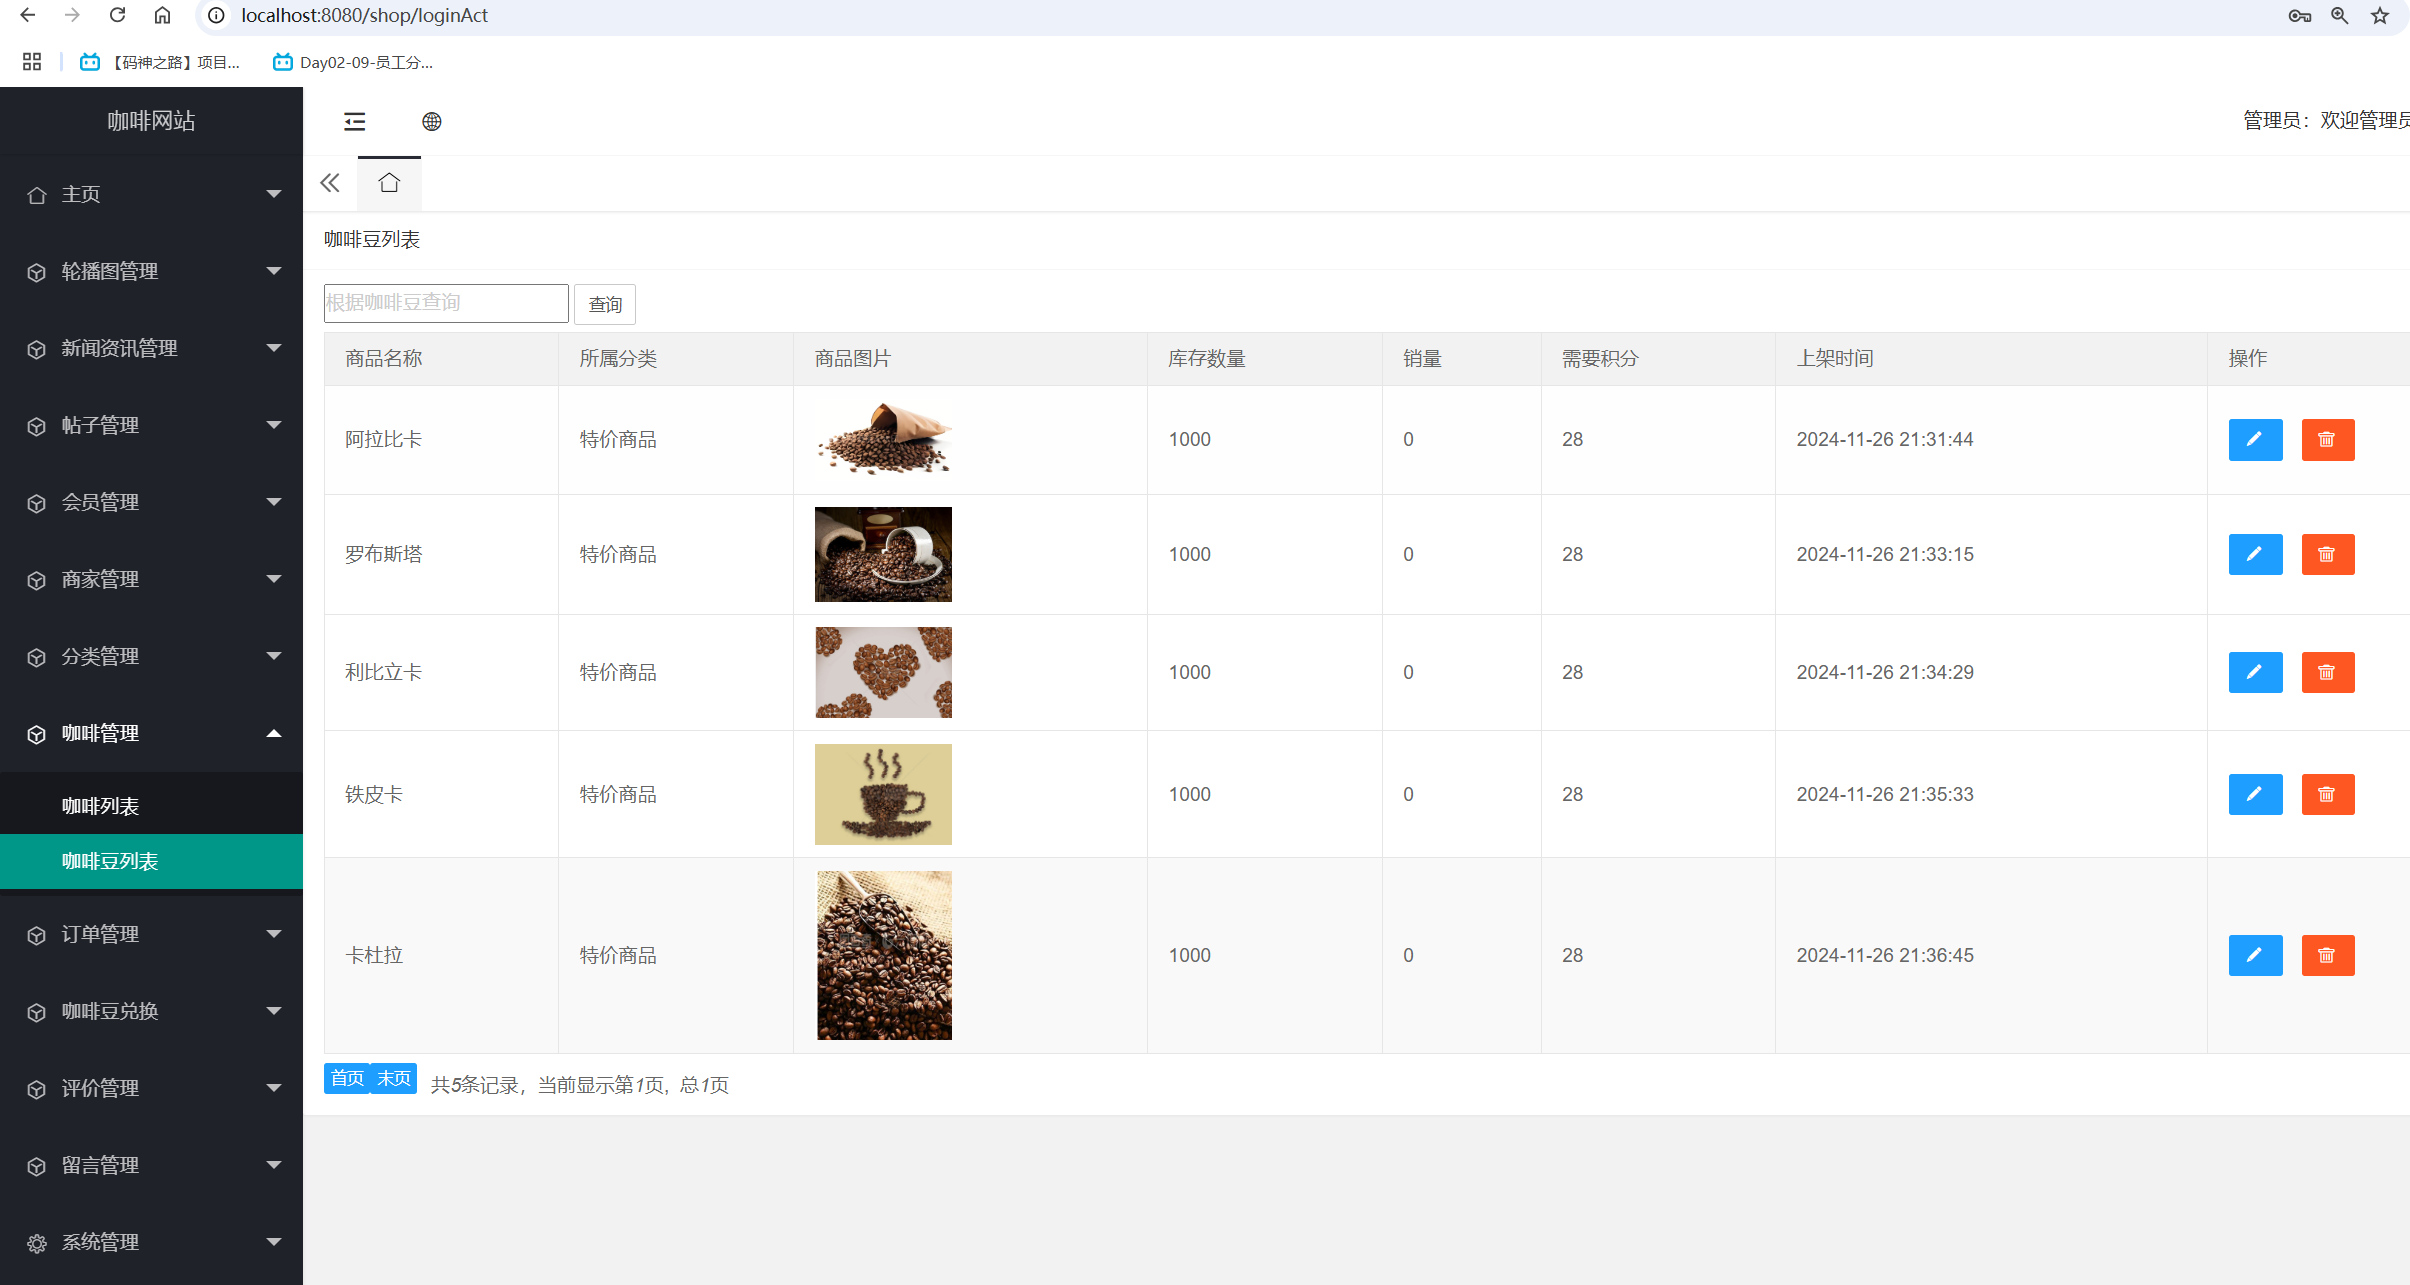Click the password key icon
Screen dimensions: 2410x1285
click(2299, 15)
